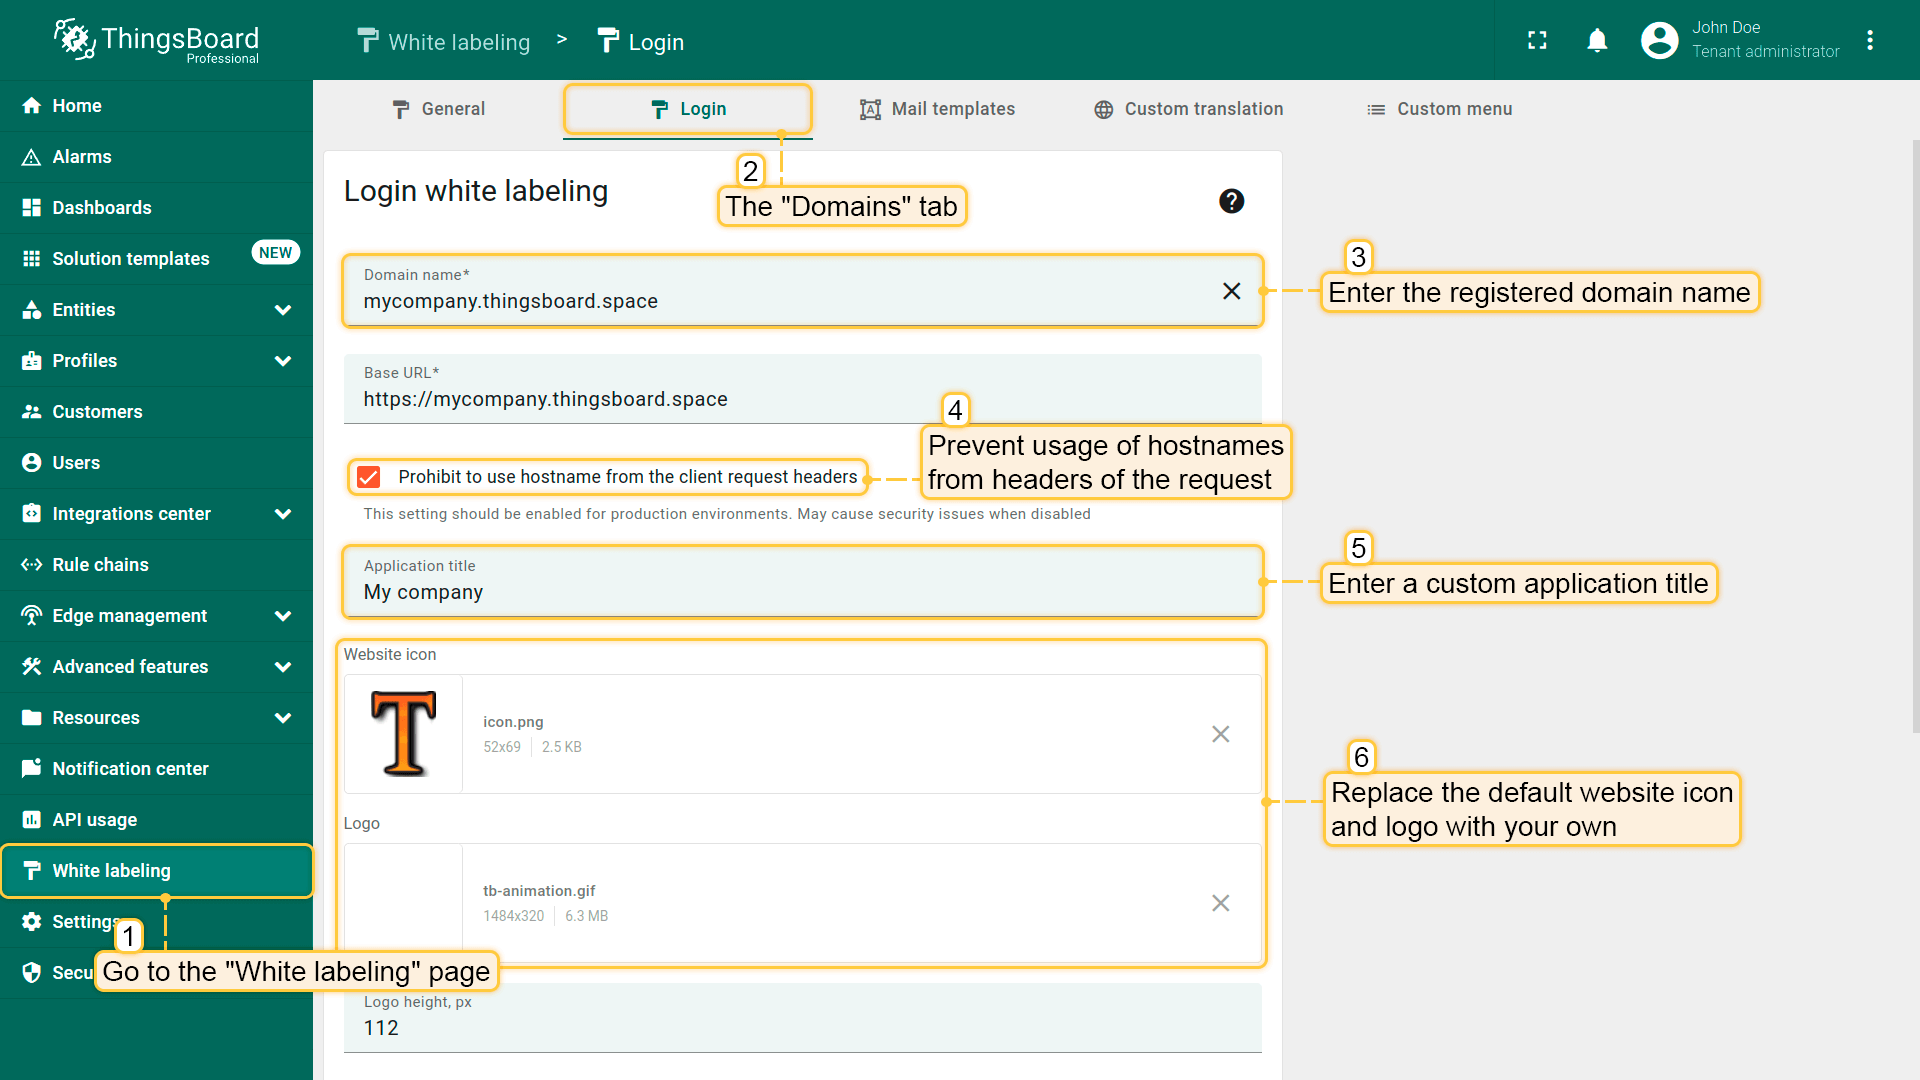Open the three-dot user menu

[1870, 40]
